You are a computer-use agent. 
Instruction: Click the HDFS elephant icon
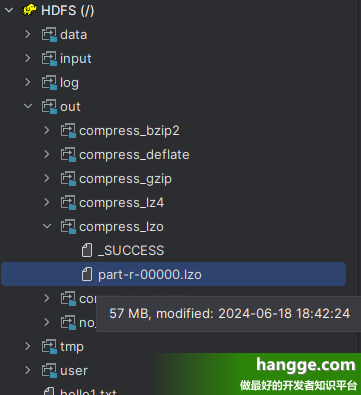click(x=29, y=10)
